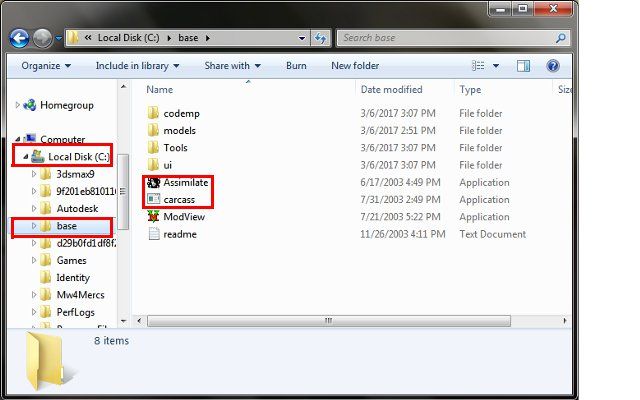Sort by the Name column header
The width and height of the screenshot is (640, 400).
[x=159, y=89]
